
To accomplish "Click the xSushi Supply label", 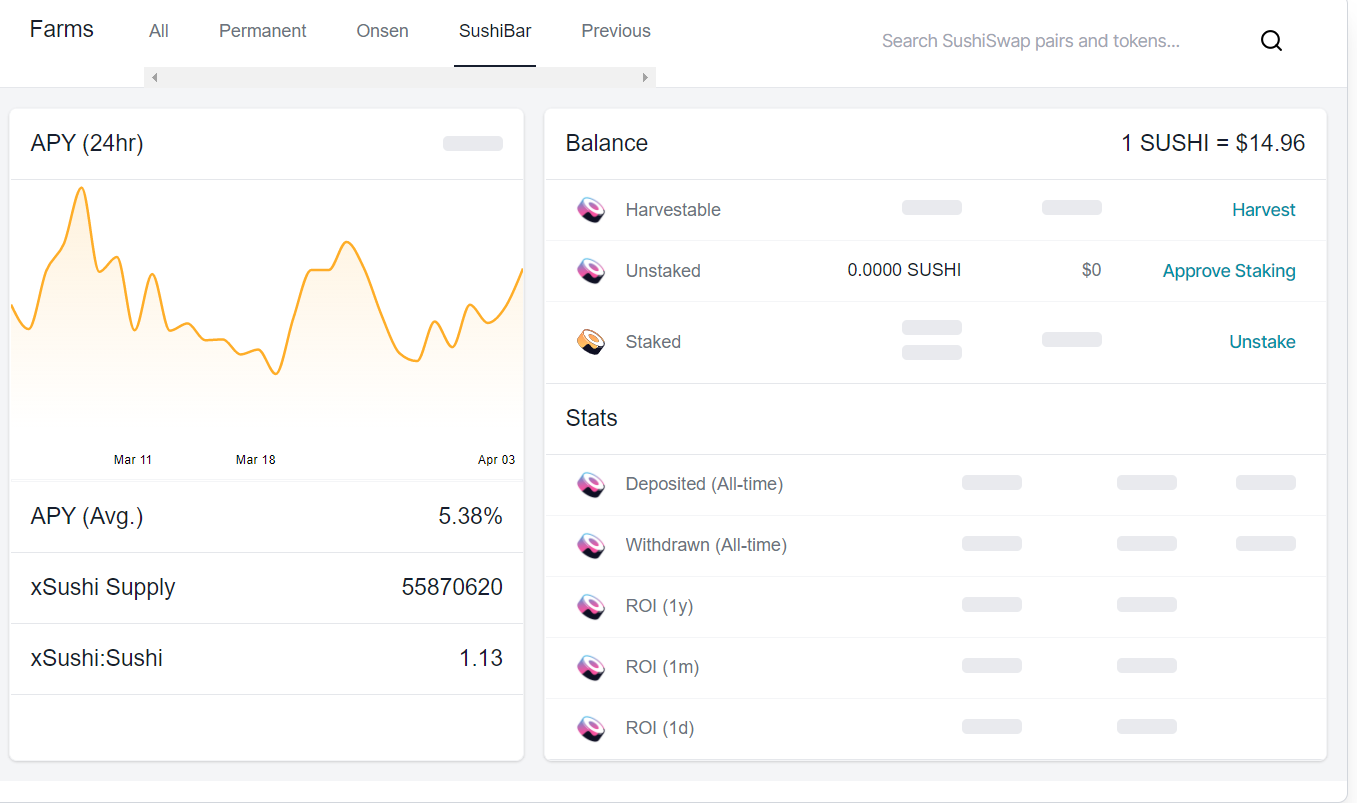I will click(x=103, y=588).
